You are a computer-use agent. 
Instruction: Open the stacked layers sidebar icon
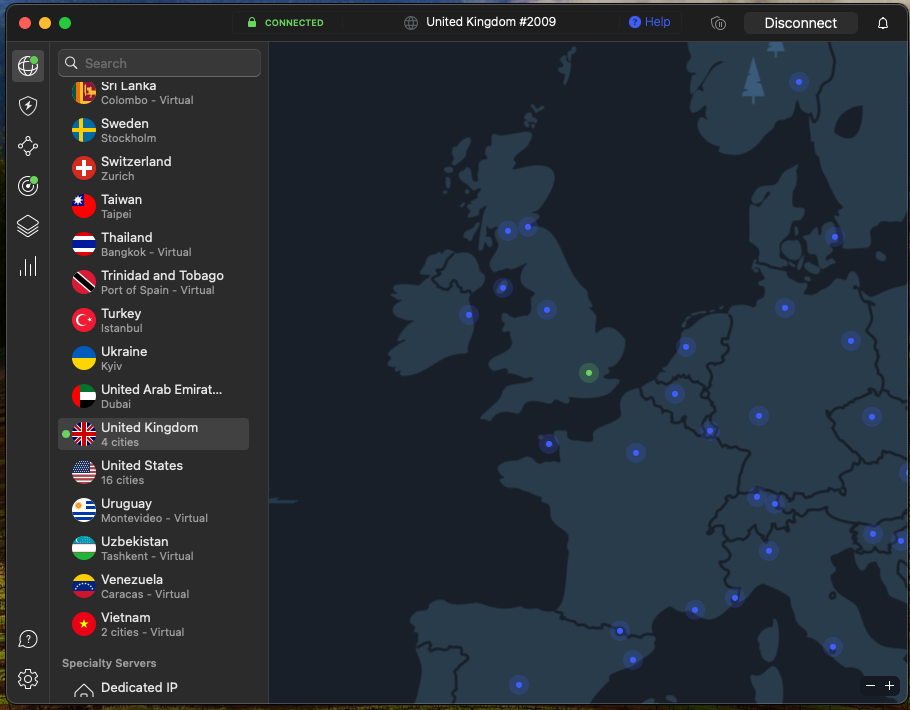(x=28, y=226)
